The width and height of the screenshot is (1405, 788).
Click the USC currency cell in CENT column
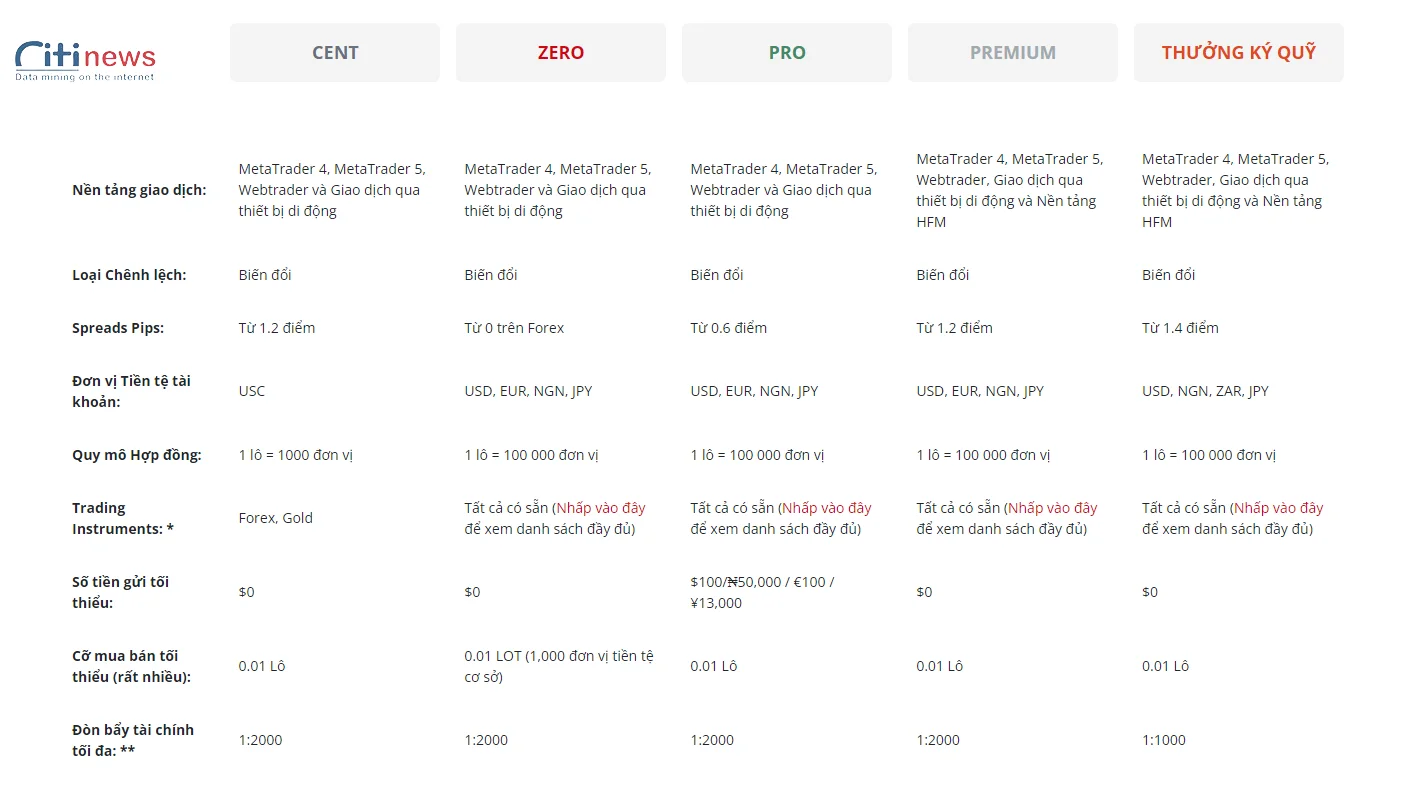252,391
